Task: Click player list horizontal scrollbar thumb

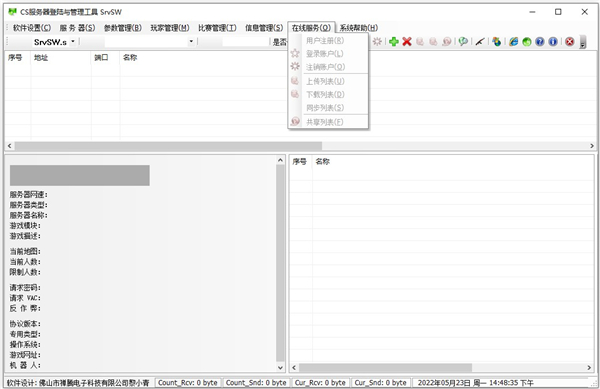Action: coord(386,368)
